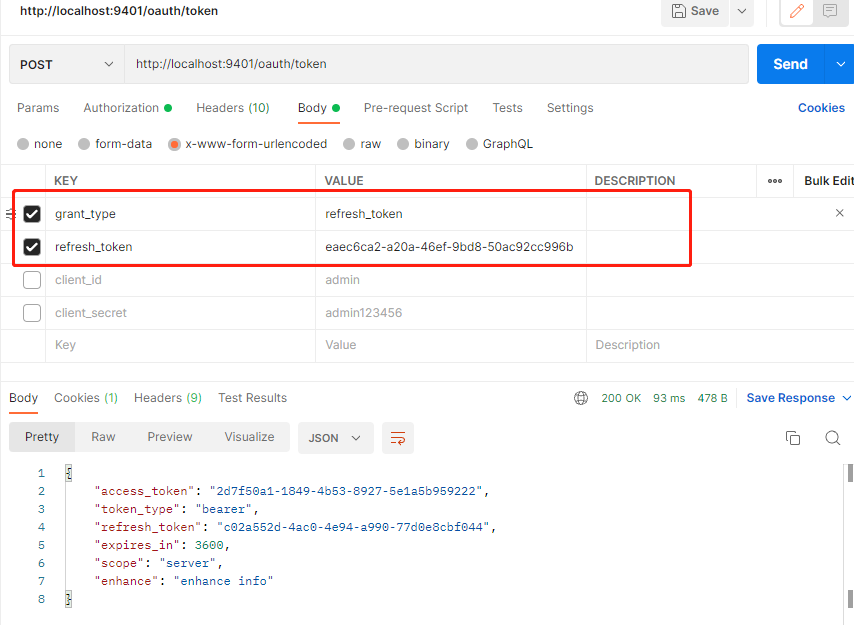Click the pencil edit icon
This screenshot has height=625, width=854.
click(x=797, y=11)
